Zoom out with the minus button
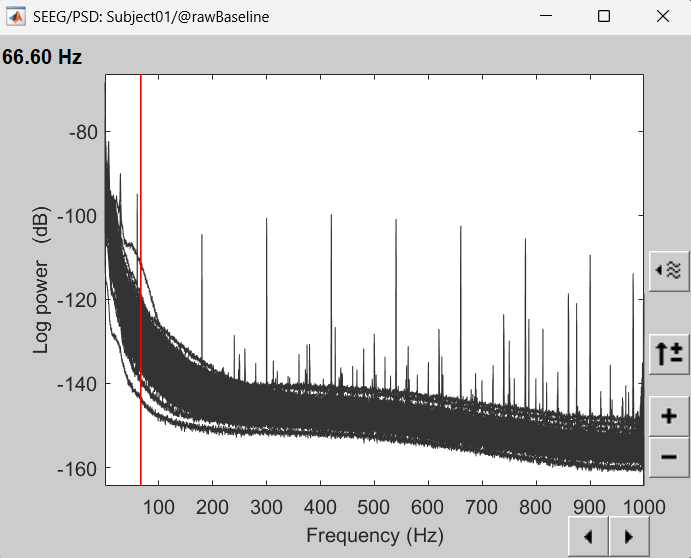Screen dimensions: 691x558 tap(669, 457)
